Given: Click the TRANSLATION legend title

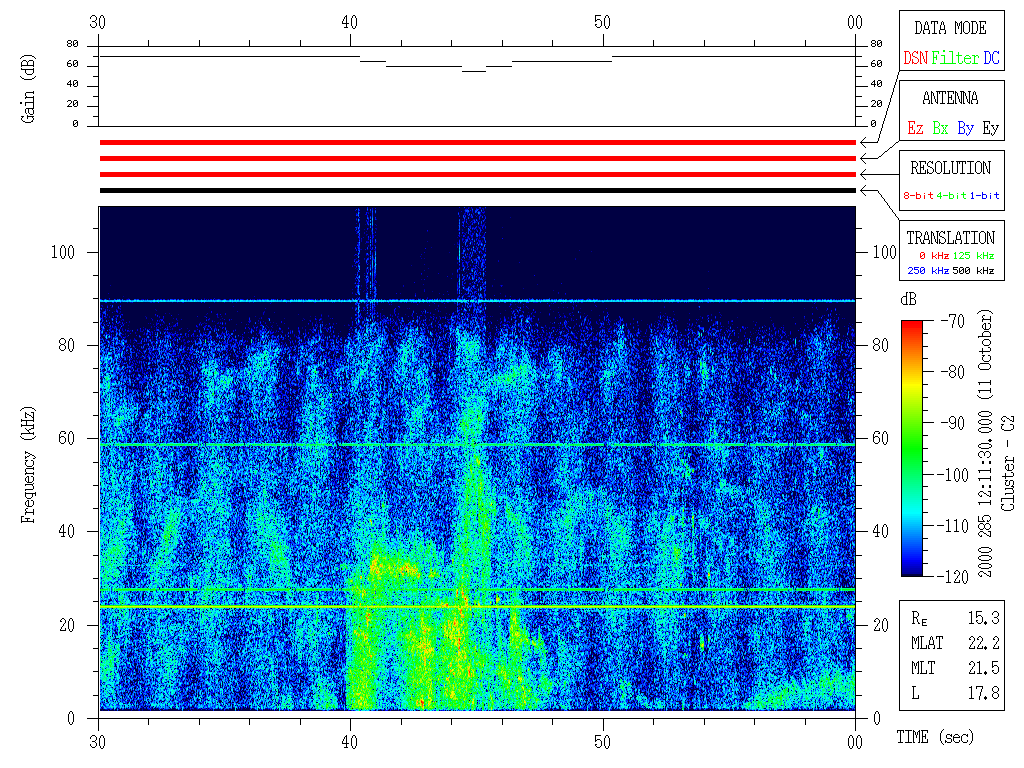Looking at the screenshot, I should (x=950, y=238).
